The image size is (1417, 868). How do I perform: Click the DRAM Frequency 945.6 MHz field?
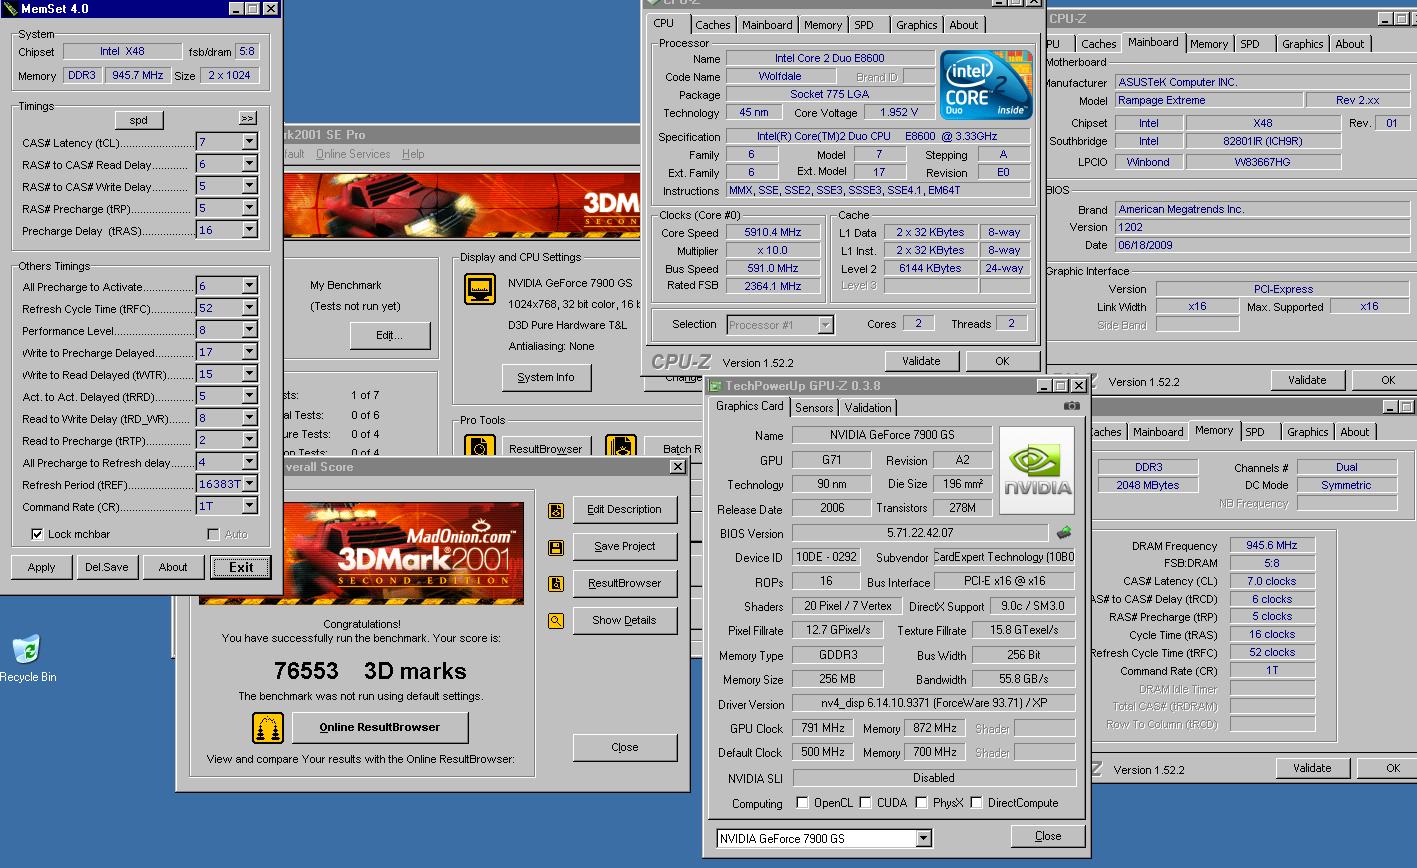[x=1272, y=545]
